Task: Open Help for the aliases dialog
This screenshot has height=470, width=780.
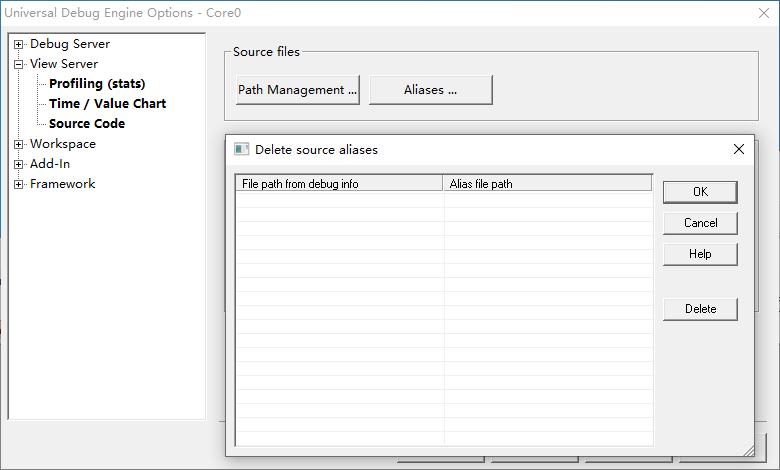Action: tap(700, 254)
